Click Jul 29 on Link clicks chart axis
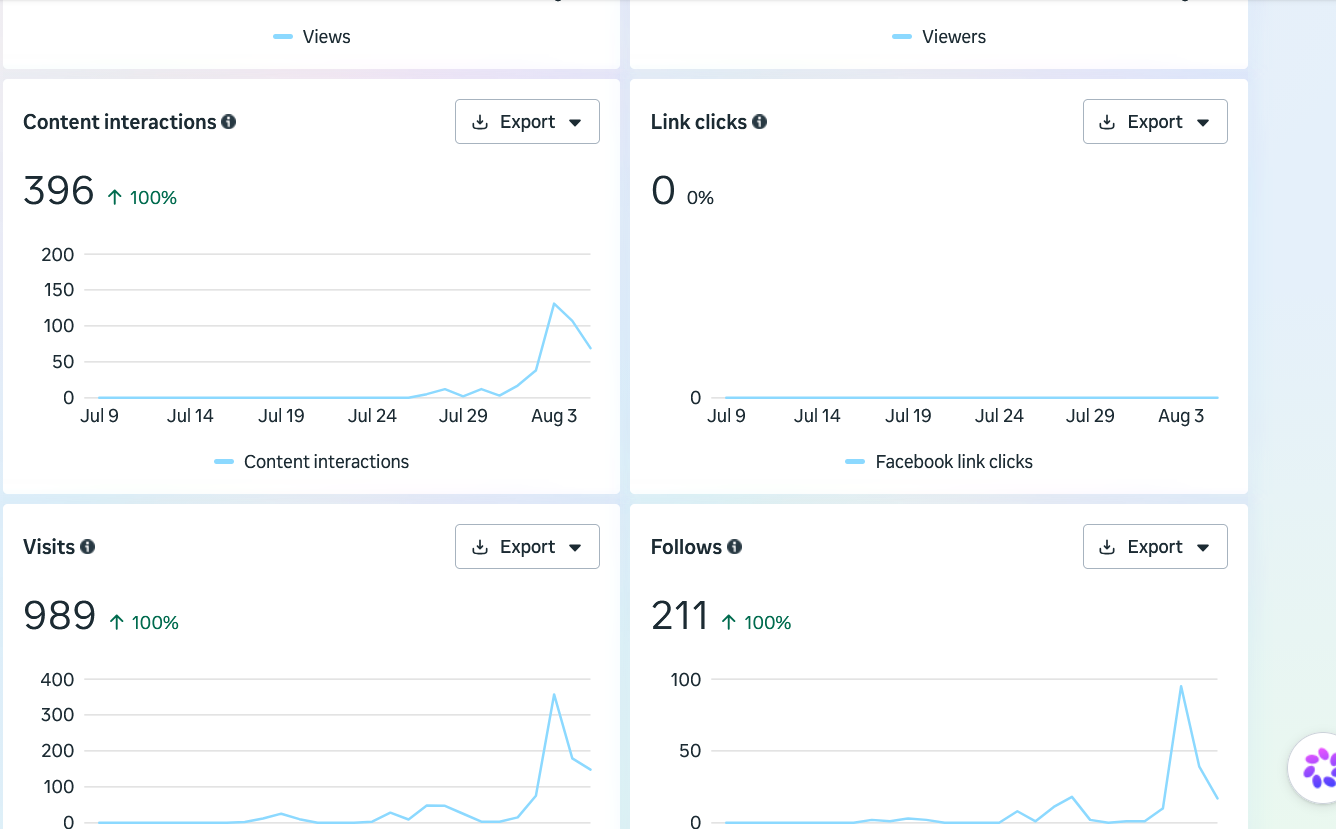The width and height of the screenshot is (1336, 829). [x=1090, y=416]
